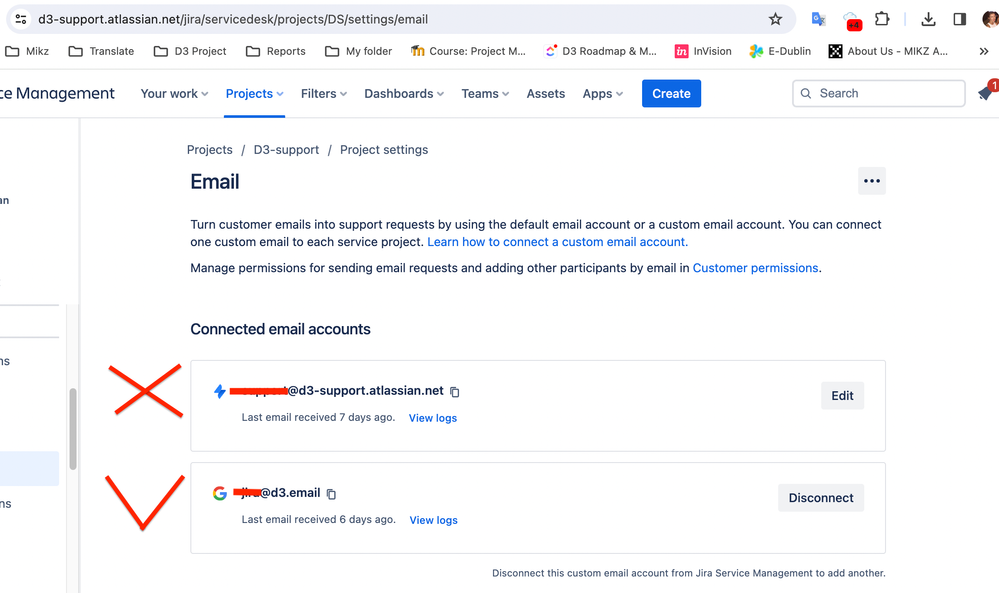The width and height of the screenshot is (999, 593).
Task: Click the Email page heading
Action: [215, 182]
